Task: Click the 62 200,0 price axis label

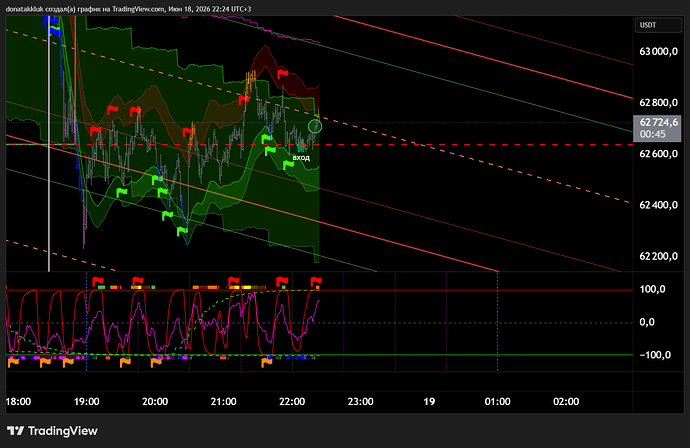Action: coord(658,256)
